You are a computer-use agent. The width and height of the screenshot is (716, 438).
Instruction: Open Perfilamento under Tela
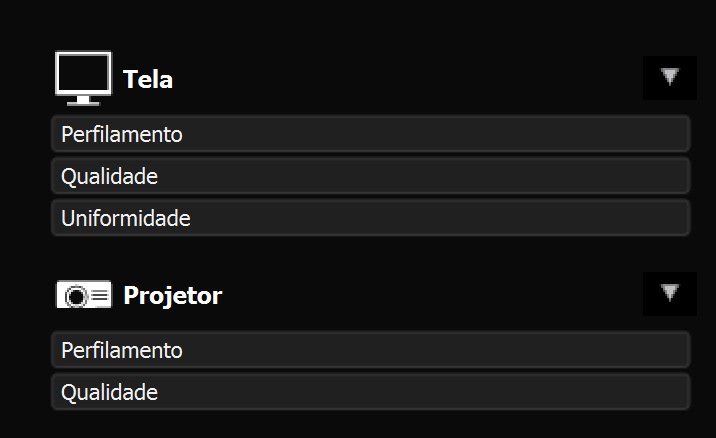(370, 134)
